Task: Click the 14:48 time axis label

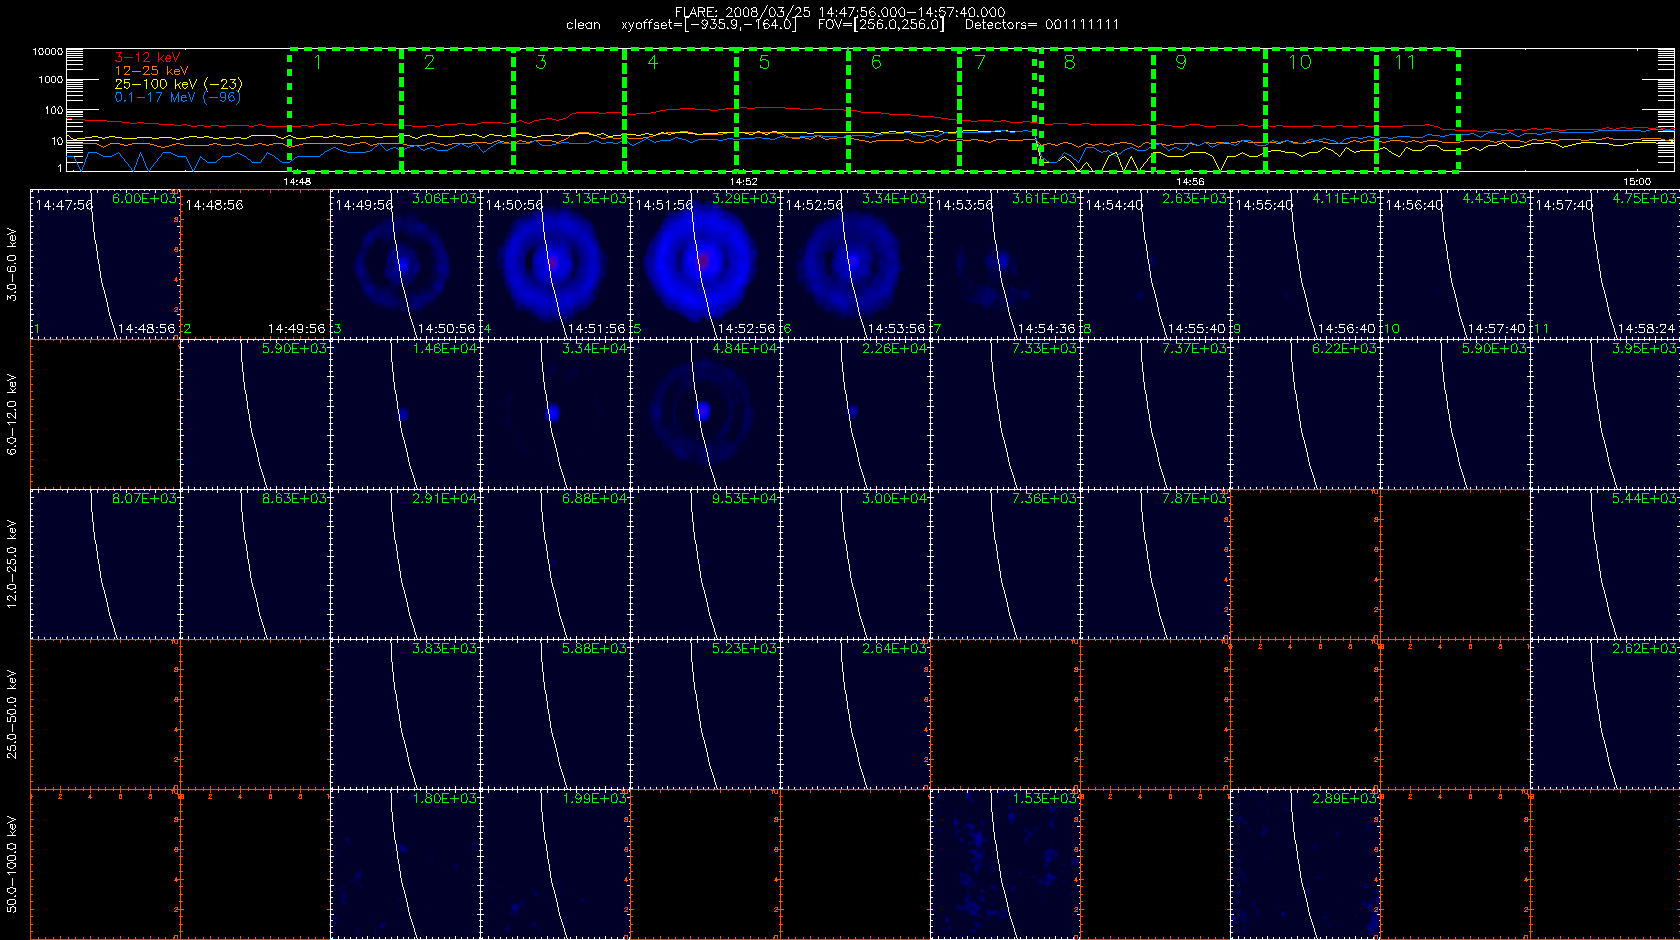Action: 297,182
